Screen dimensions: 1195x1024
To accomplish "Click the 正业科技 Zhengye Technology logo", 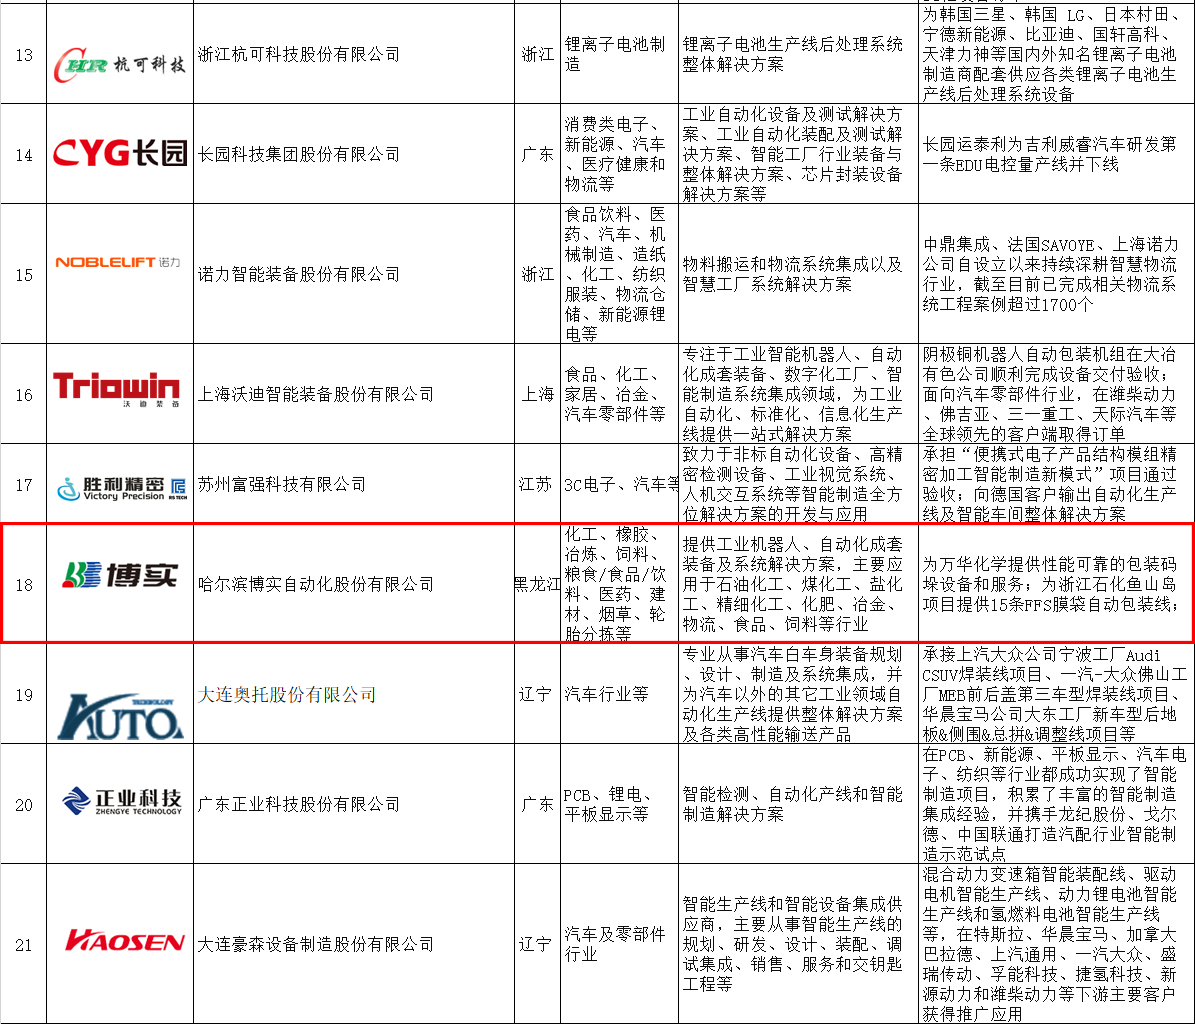I will [122, 802].
